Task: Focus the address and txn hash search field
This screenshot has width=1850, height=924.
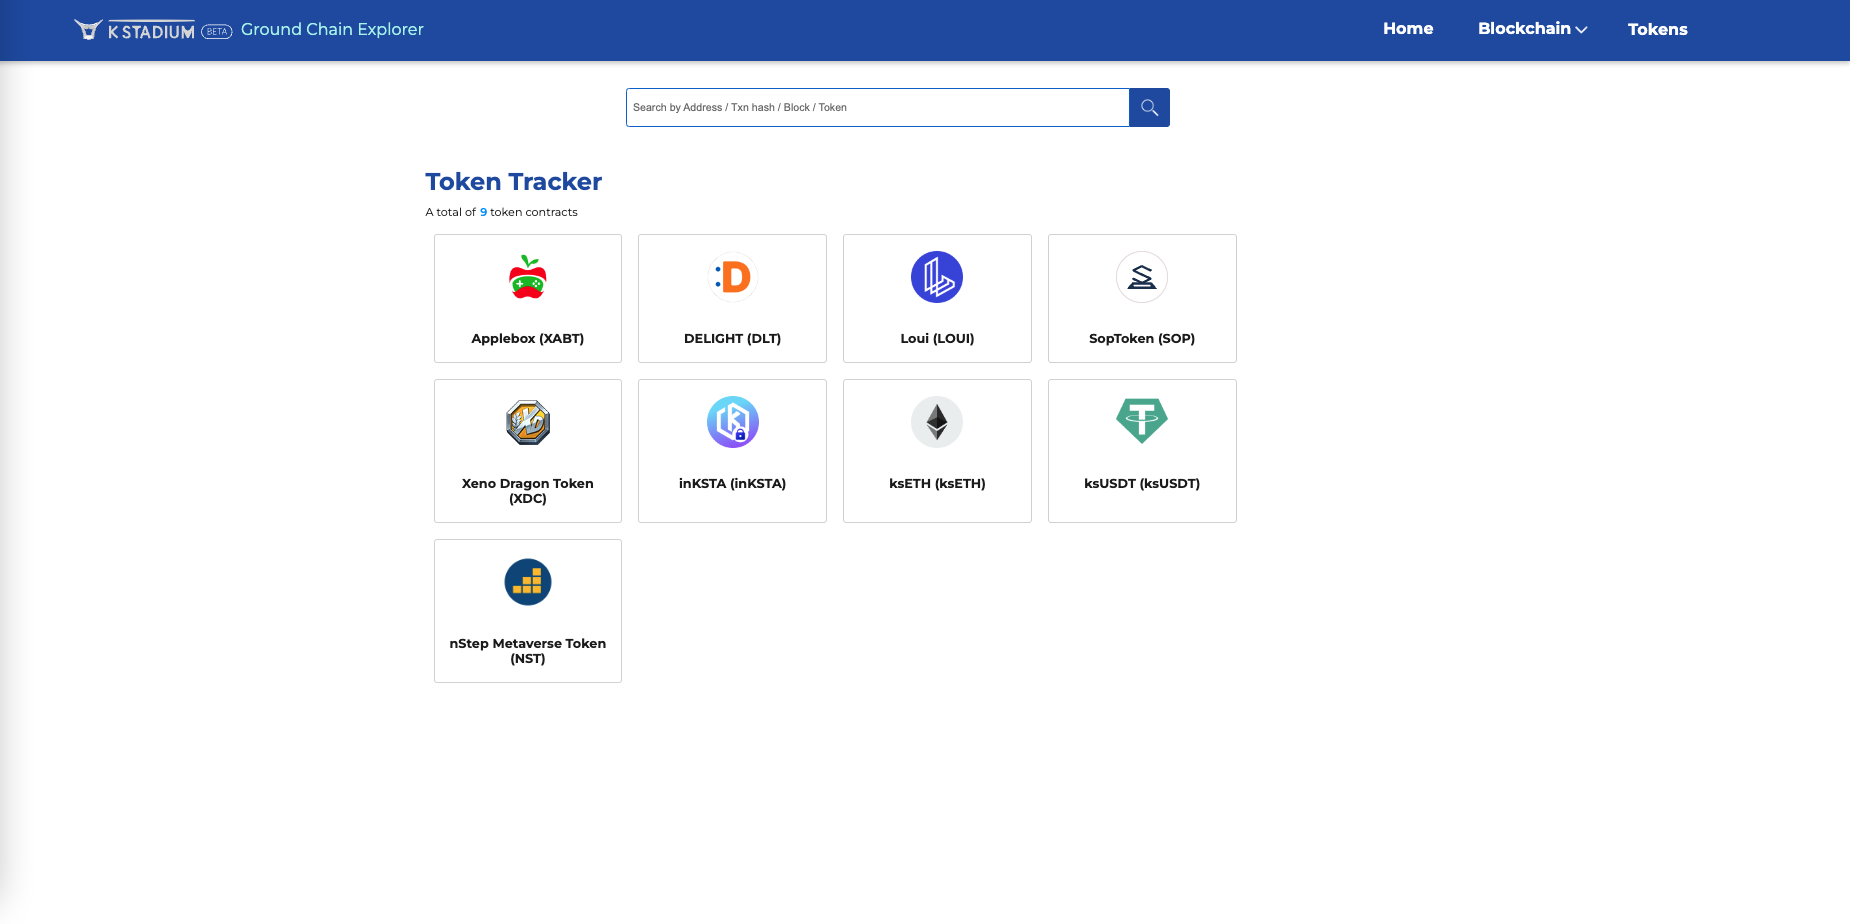Action: (877, 107)
